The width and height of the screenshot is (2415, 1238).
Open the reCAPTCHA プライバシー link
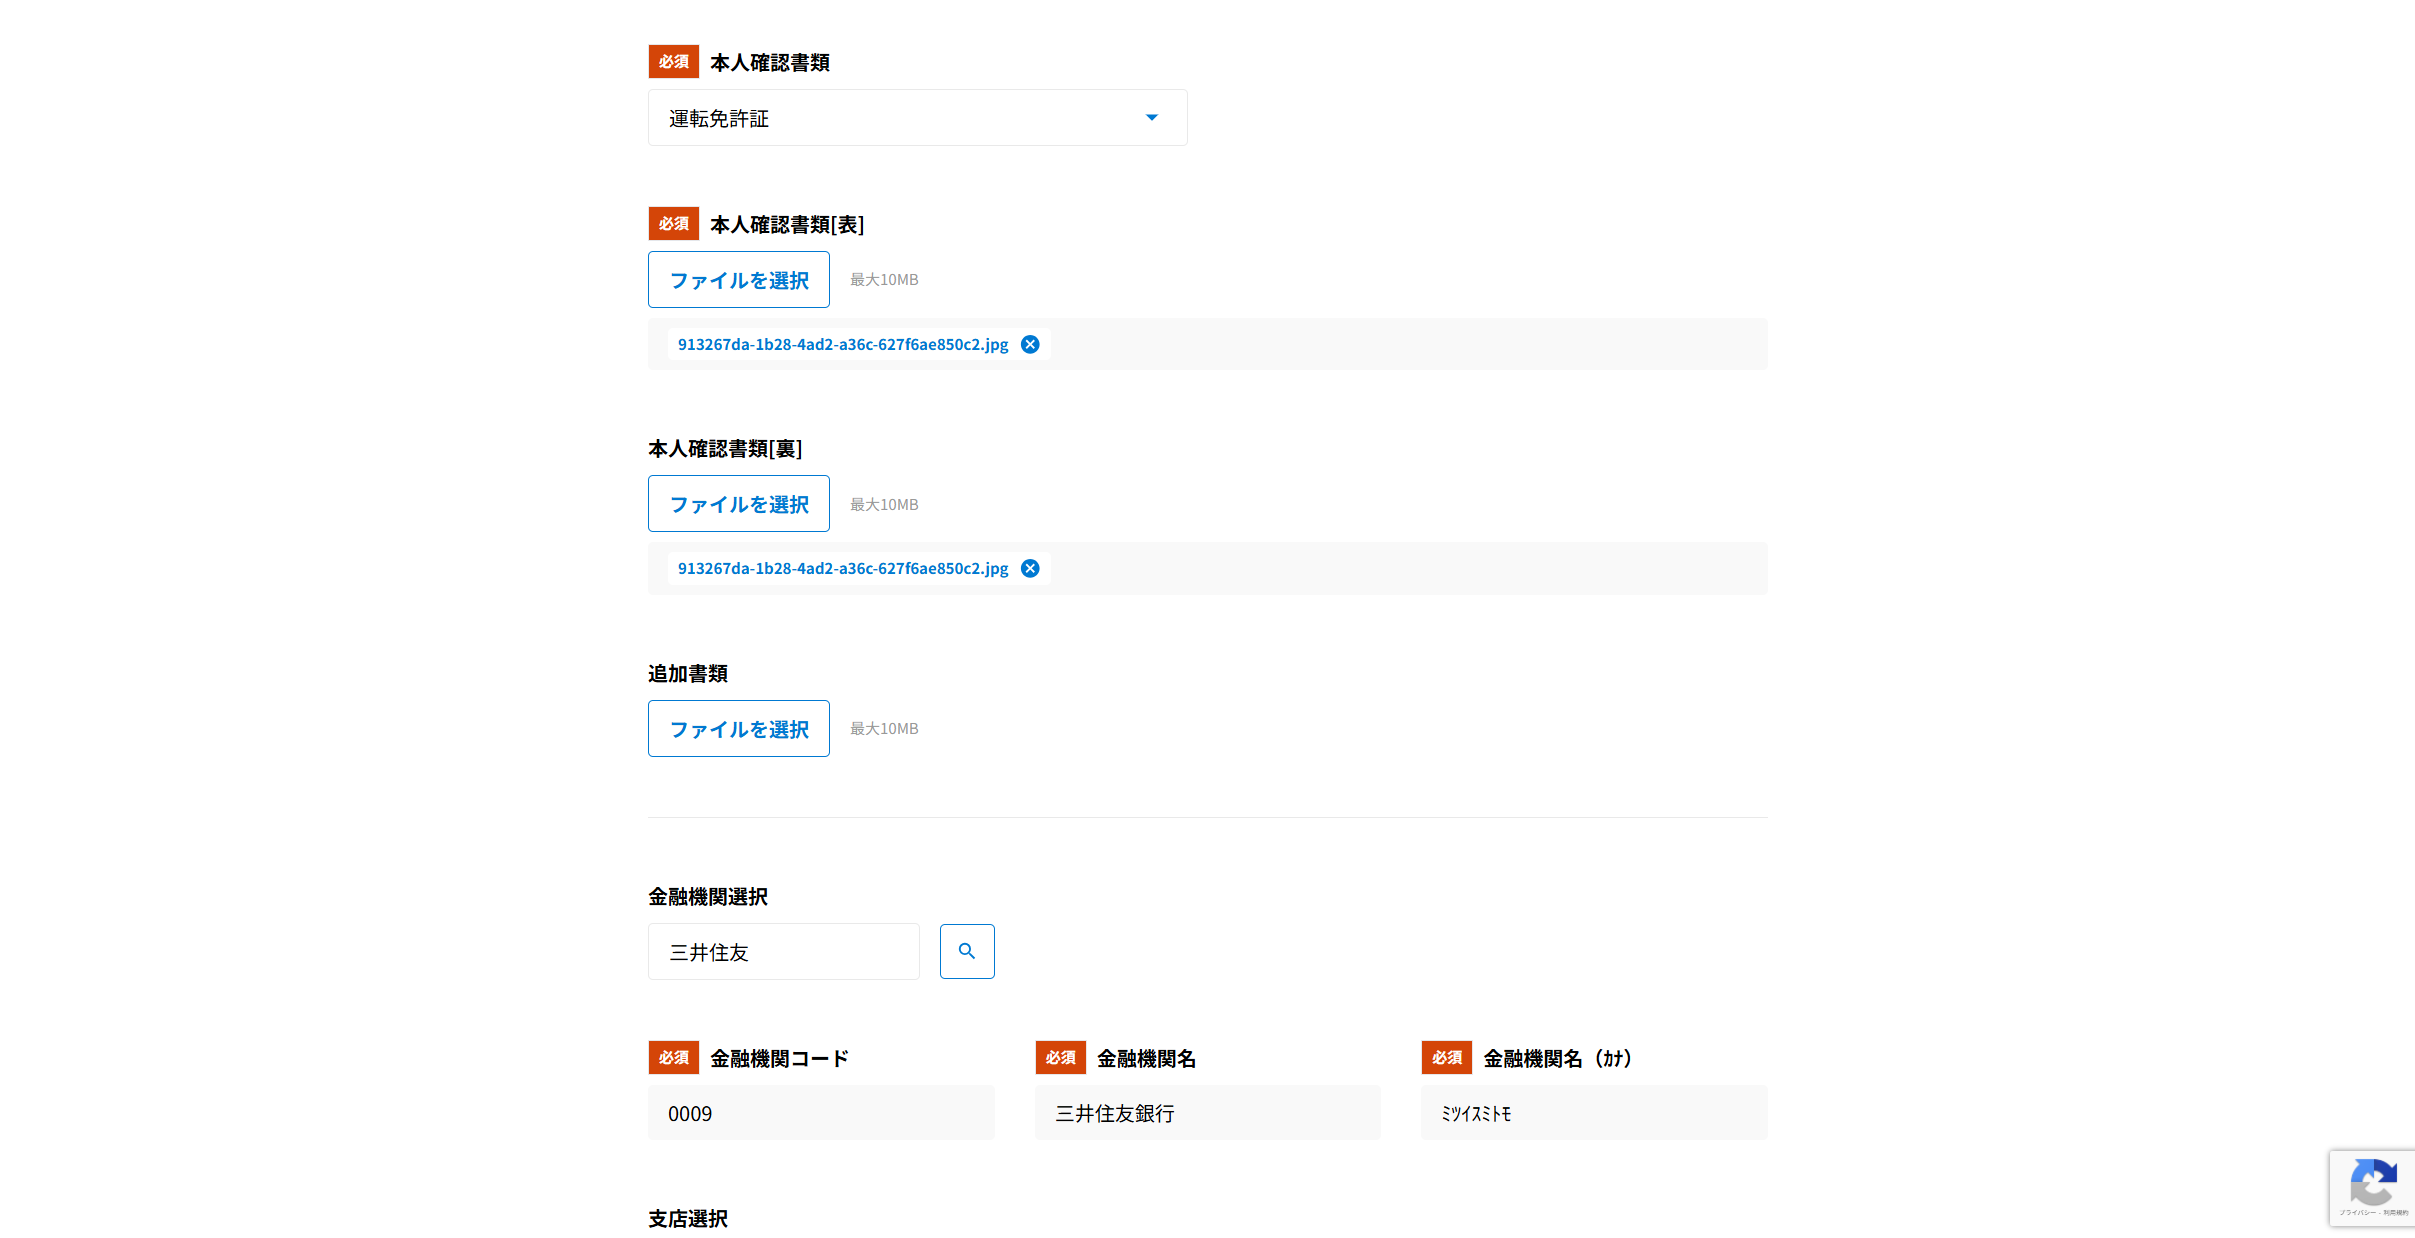(x=2356, y=1212)
